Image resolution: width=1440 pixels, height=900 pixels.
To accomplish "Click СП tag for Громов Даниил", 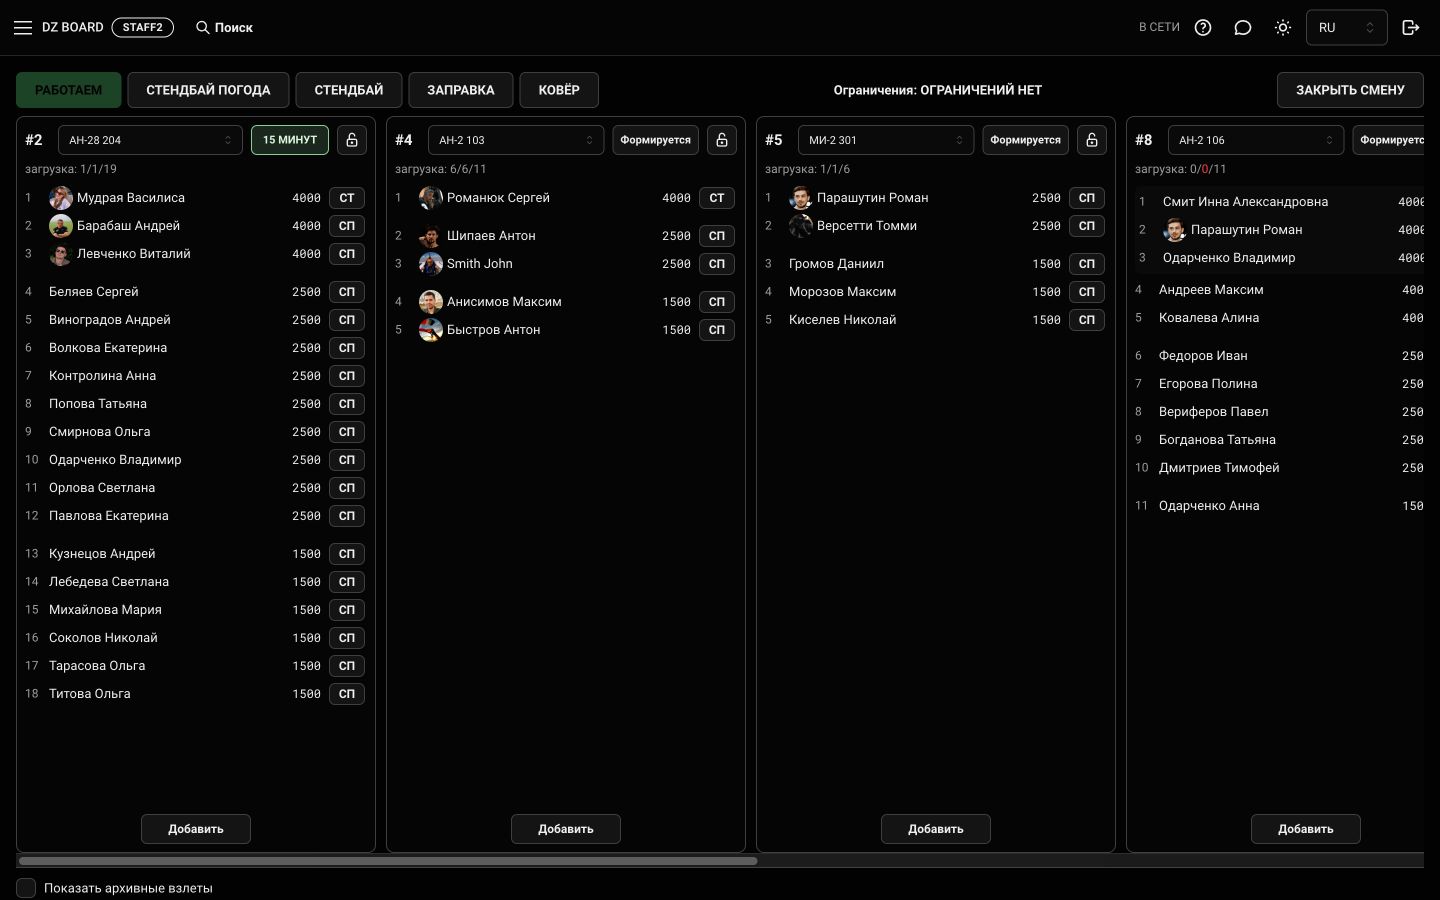I will pos(1087,264).
